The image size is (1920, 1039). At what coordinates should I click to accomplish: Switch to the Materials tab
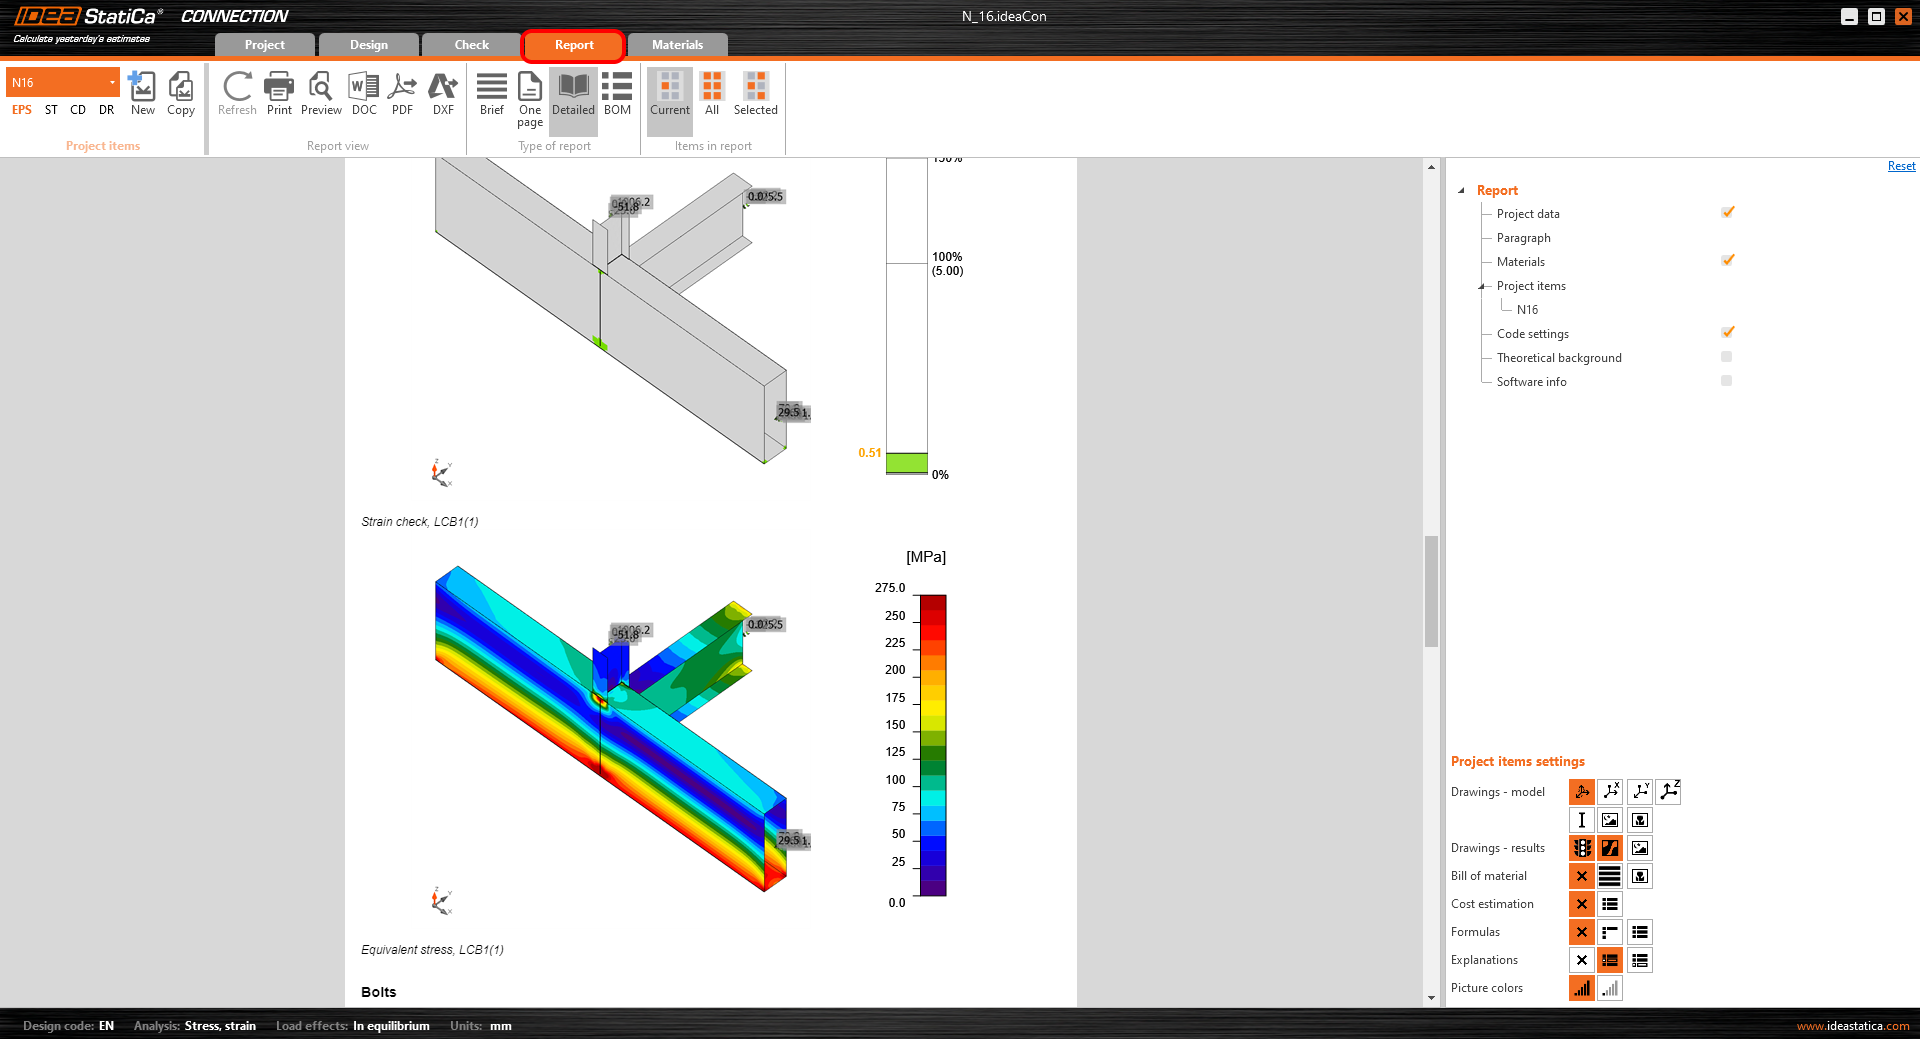point(677,44)
